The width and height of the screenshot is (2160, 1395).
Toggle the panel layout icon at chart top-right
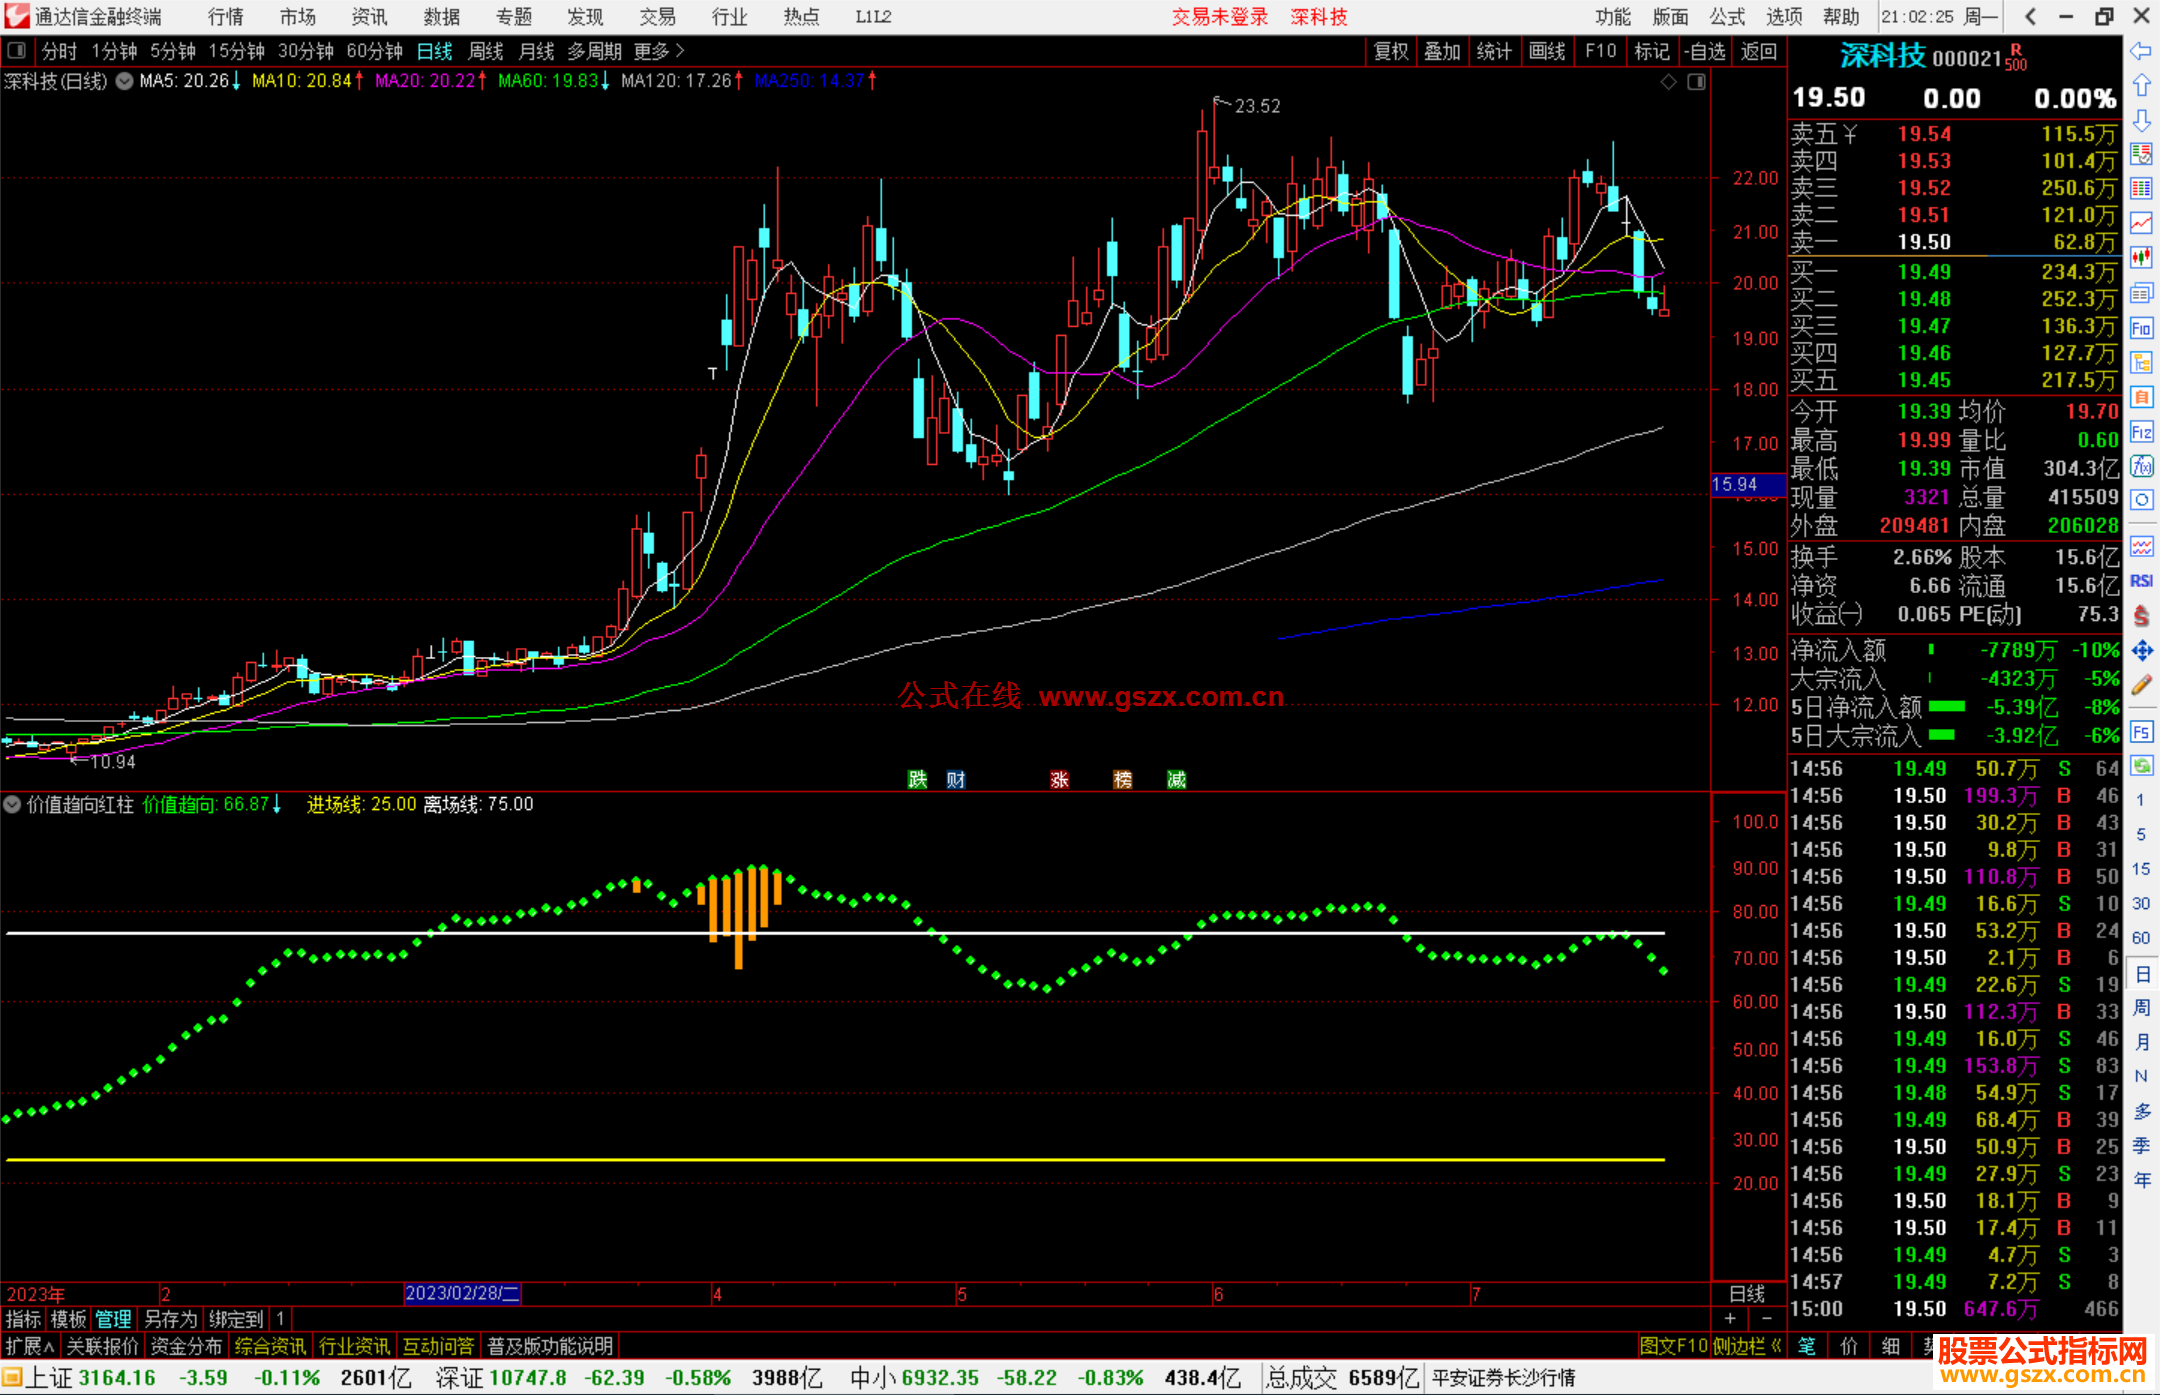click(x=1696, y=82)
